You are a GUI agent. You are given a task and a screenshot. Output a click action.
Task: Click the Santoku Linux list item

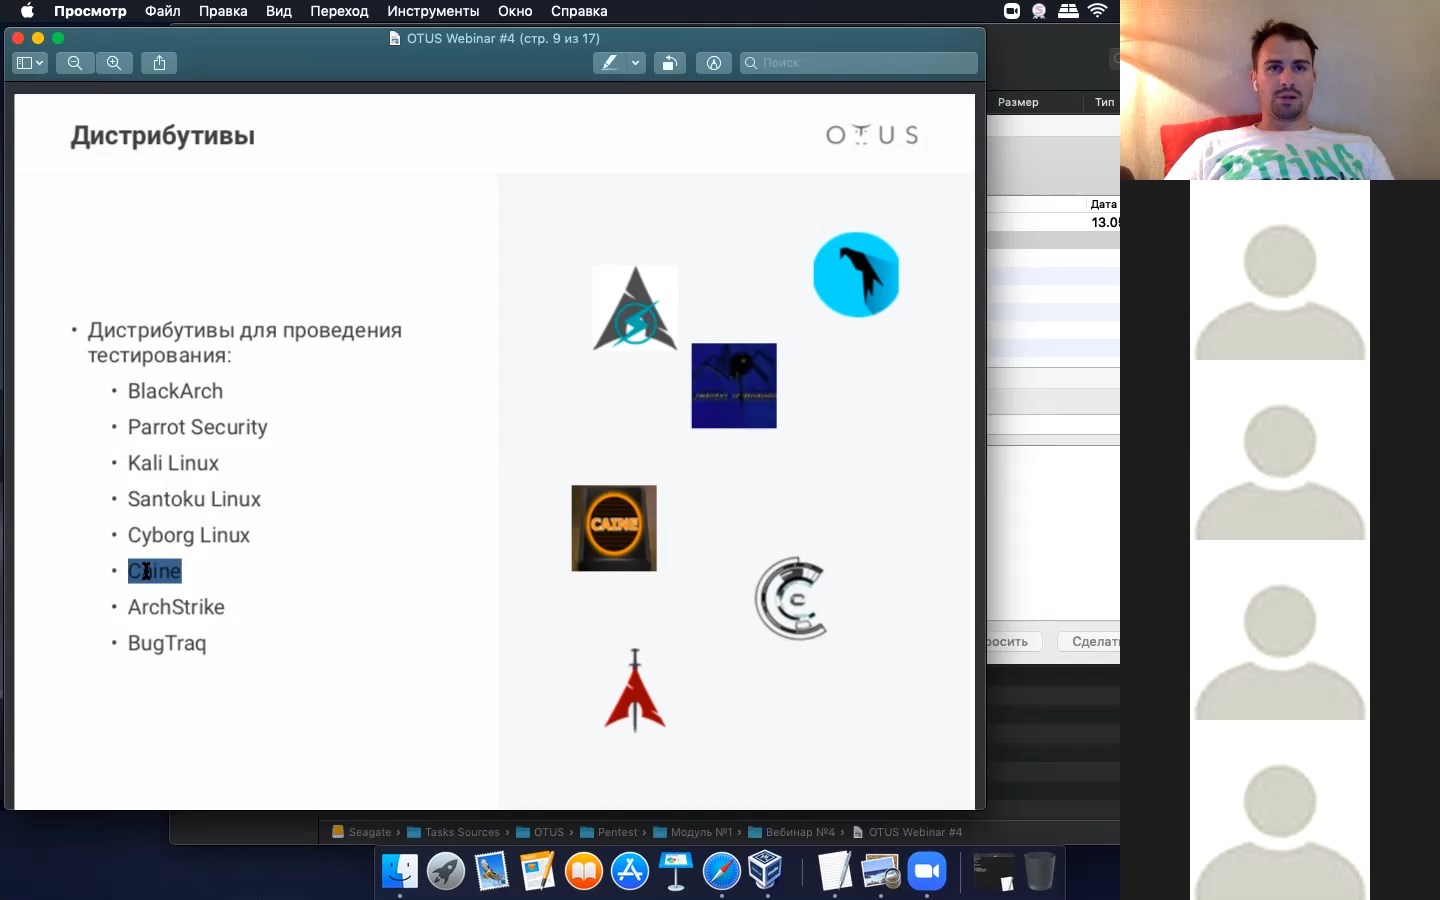tap(194, 499)
